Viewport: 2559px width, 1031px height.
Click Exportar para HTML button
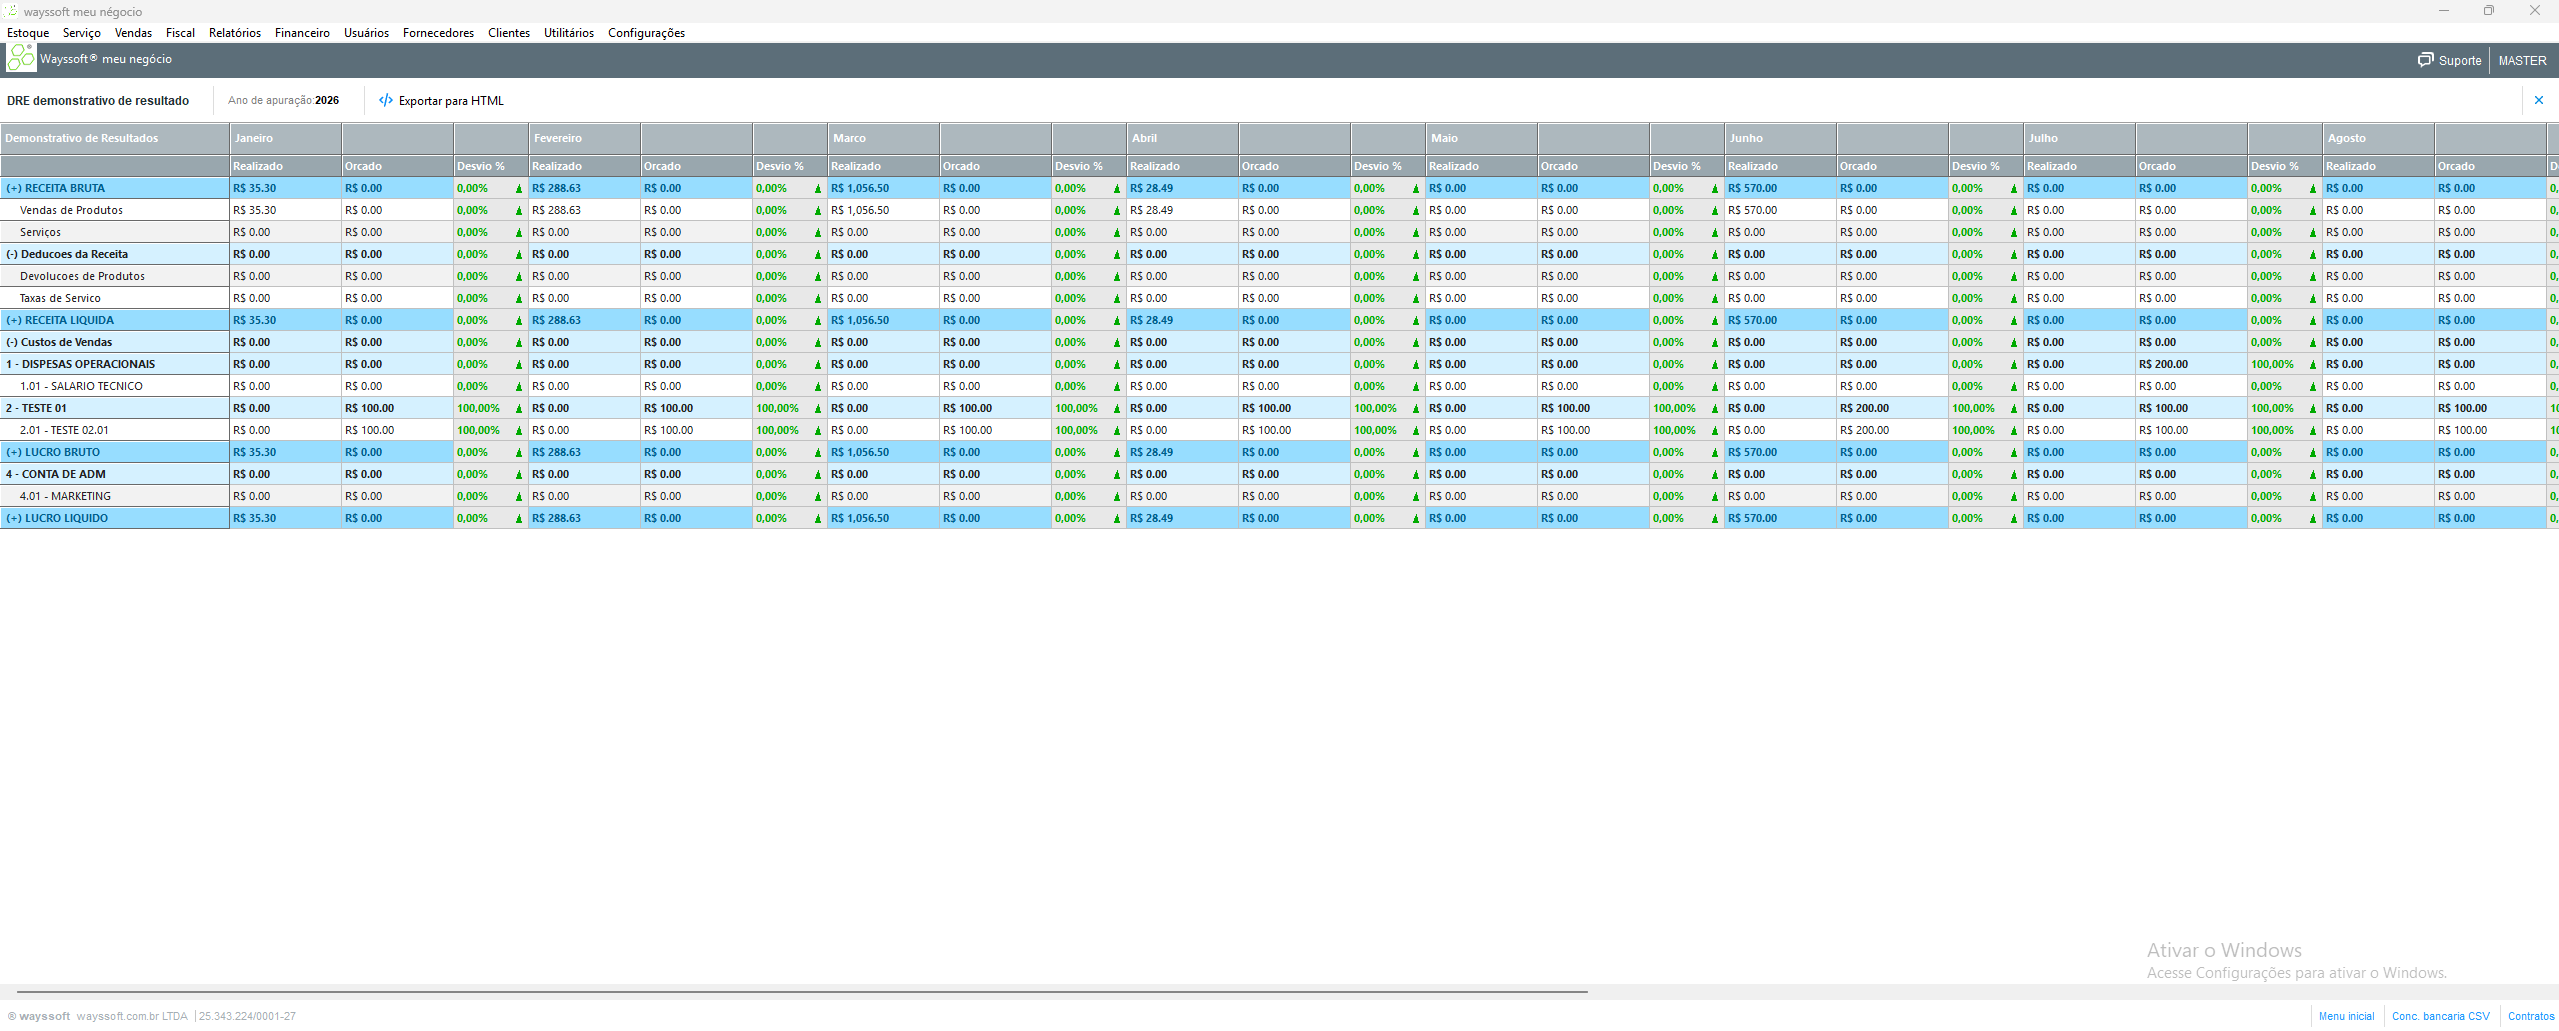pos(441,100)
